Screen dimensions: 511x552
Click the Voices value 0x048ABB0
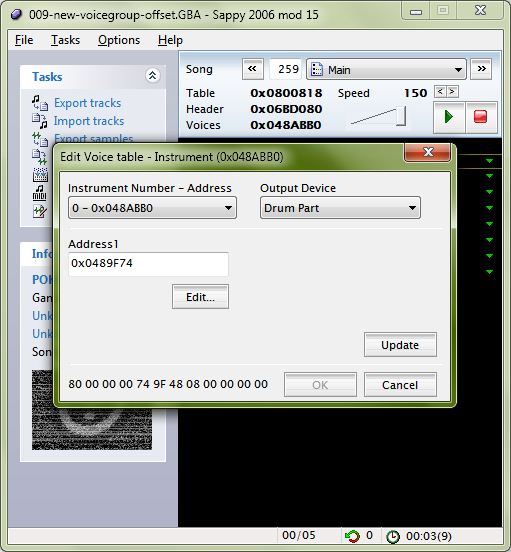pyautogui.click(x=286, y=125)
